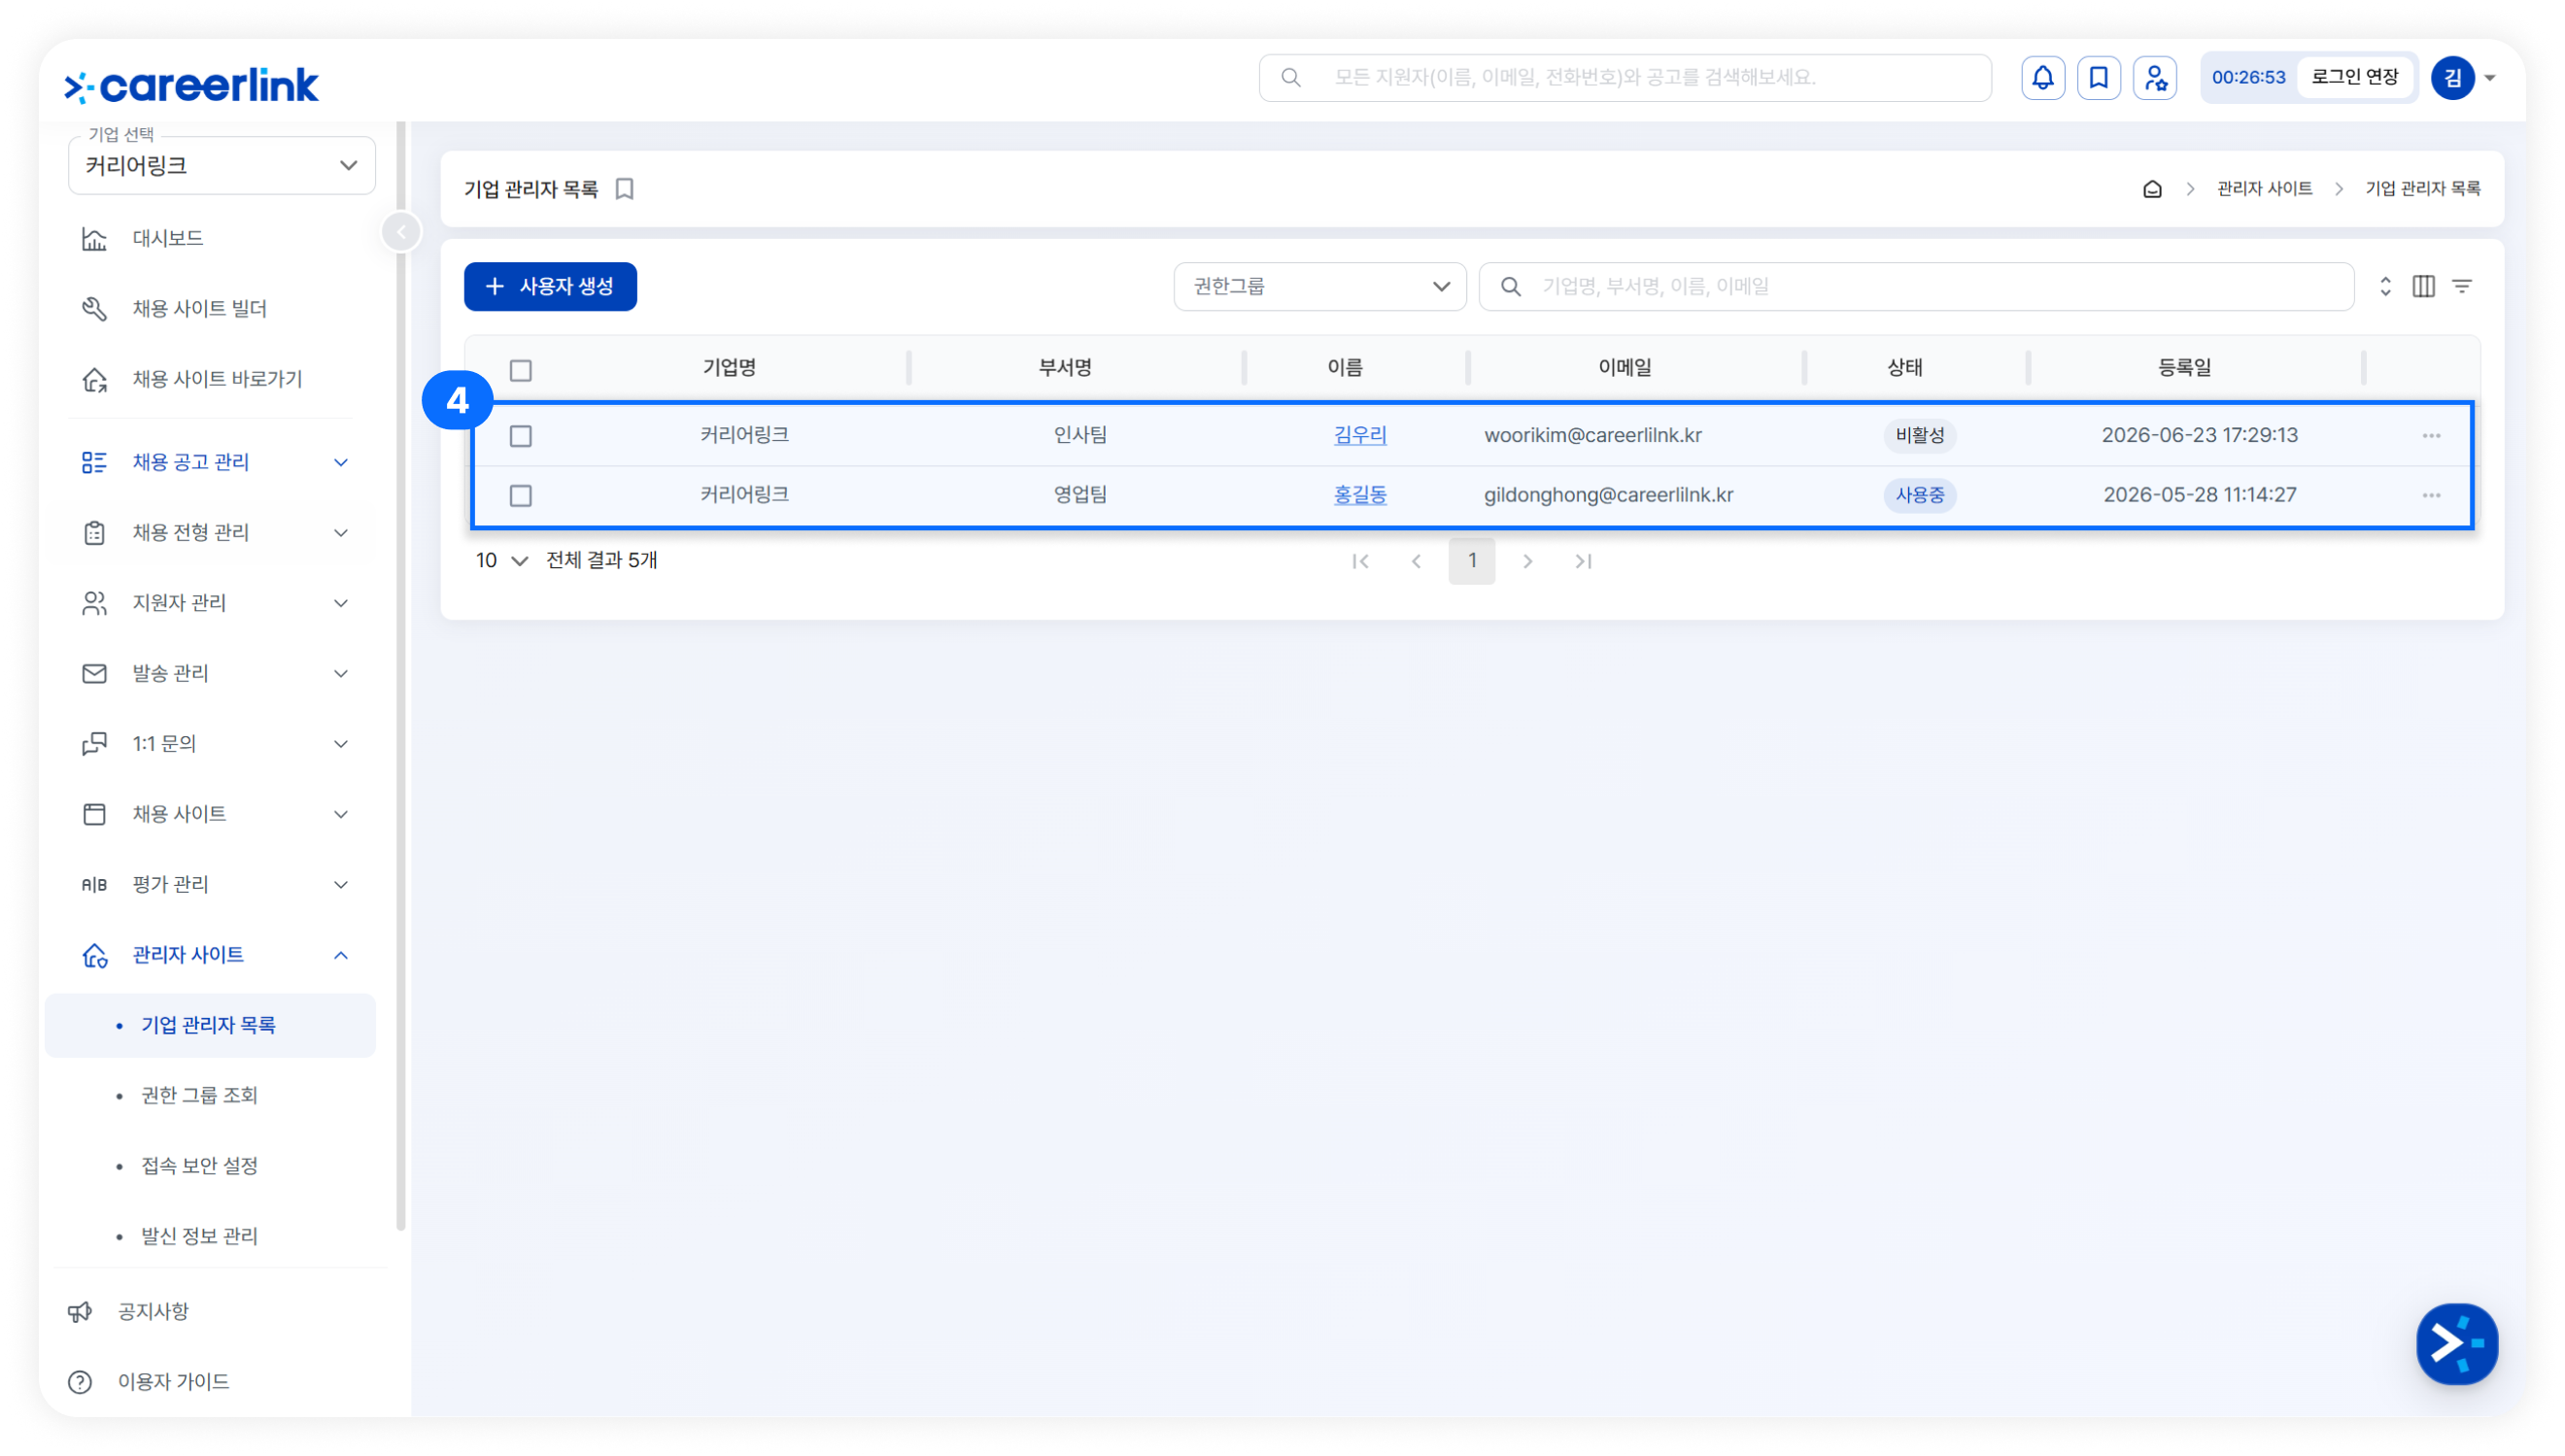Viewport: 2565px width, 1456px height.
Task: Open 이용자 가이드 in the sidebar
Action: (172, 1381)
